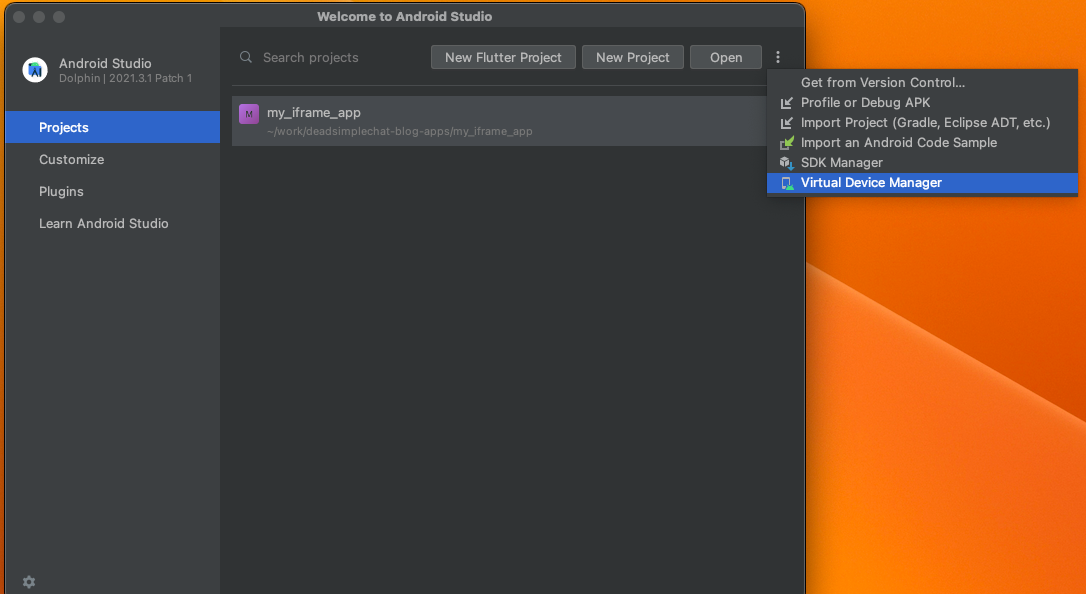This screenshot has height=594, width=1086.
Task: Click the my_iframe_app project path text
Action: tap(400, 132)
